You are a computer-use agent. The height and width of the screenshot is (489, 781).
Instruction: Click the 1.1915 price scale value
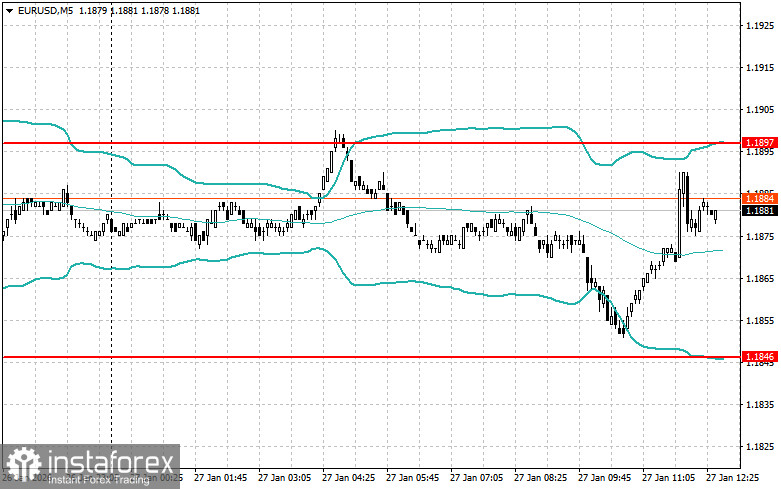click(x=760, y=67)
